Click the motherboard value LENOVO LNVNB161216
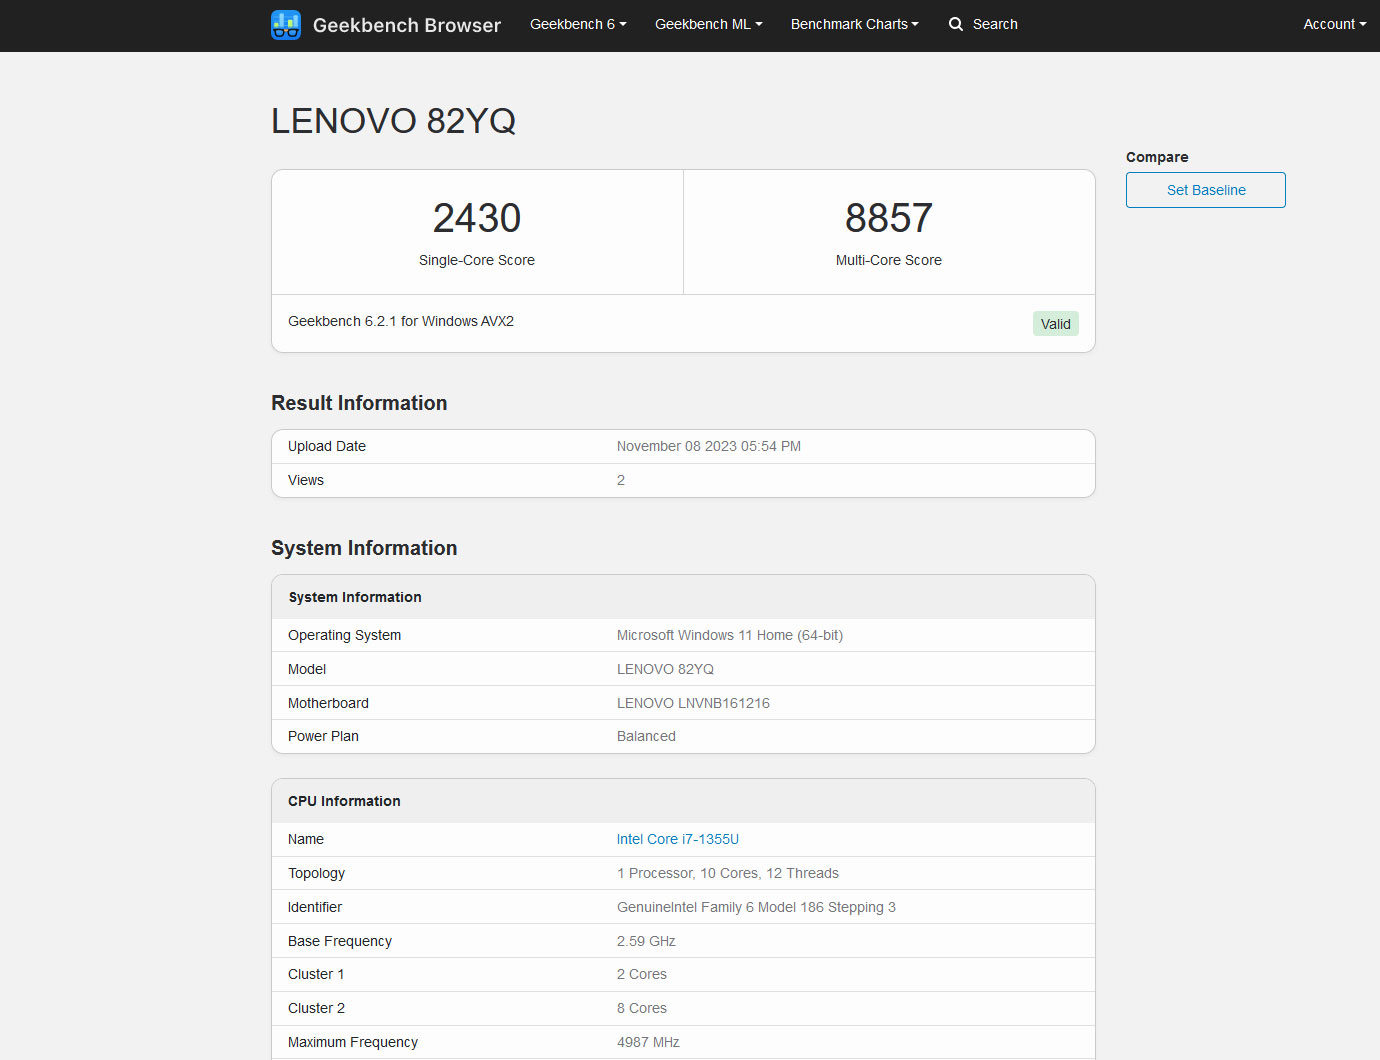 [x=693, y=703]
